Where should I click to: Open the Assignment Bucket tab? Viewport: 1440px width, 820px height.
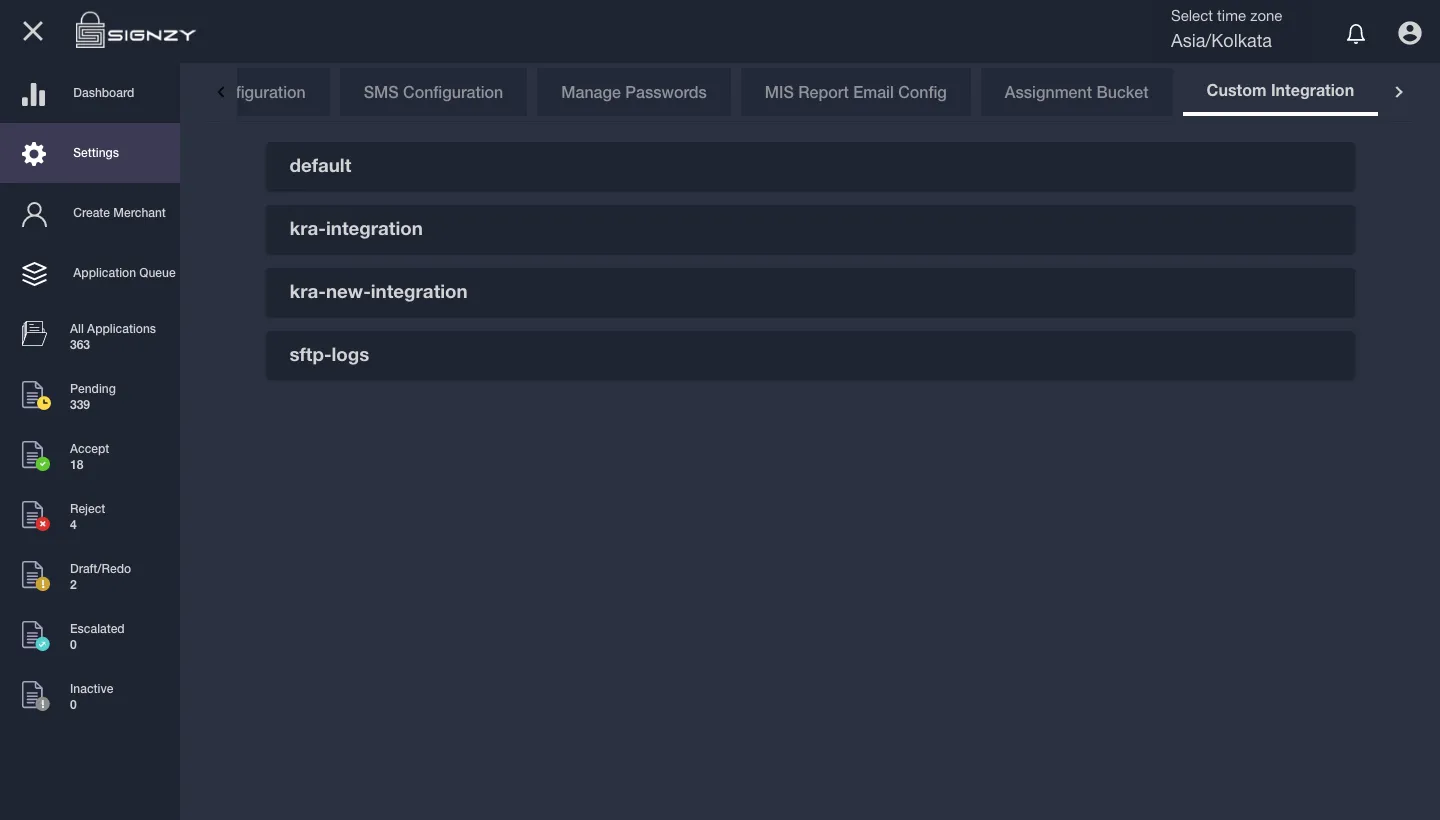point(1076,92)
